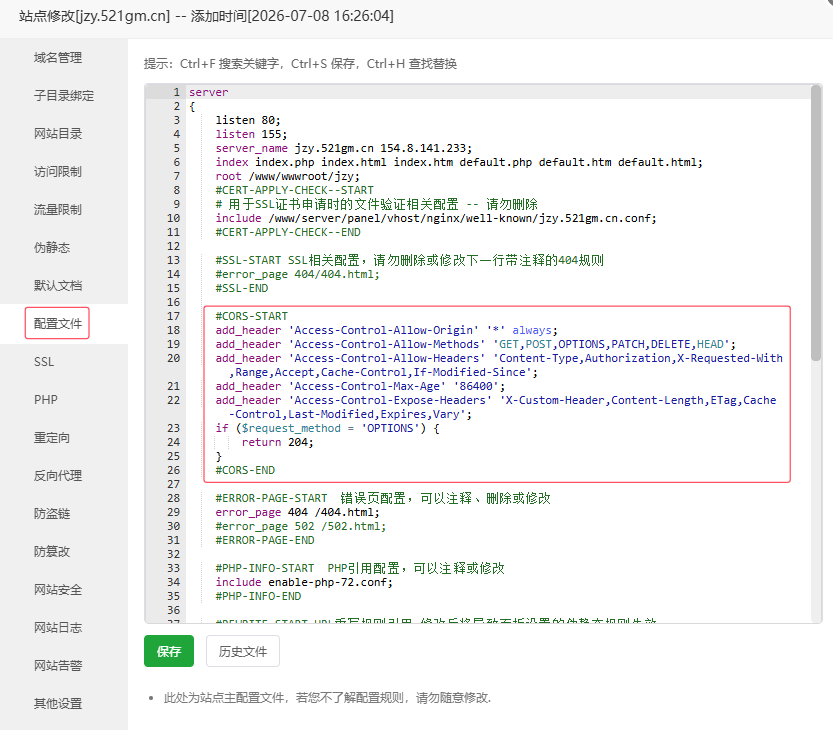This screenshot has width=833, height=730.
Task: Click the #ERROR-PAGE-START comment line
Action: pos(382,498)
